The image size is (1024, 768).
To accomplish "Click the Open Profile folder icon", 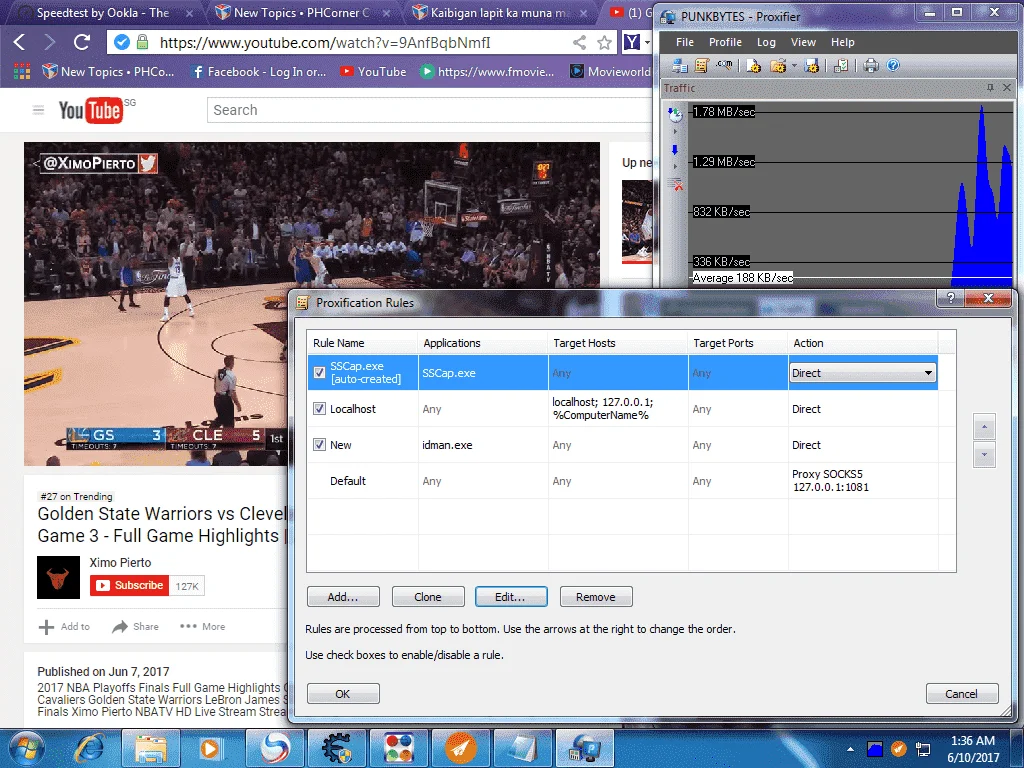I will point(777,65).
